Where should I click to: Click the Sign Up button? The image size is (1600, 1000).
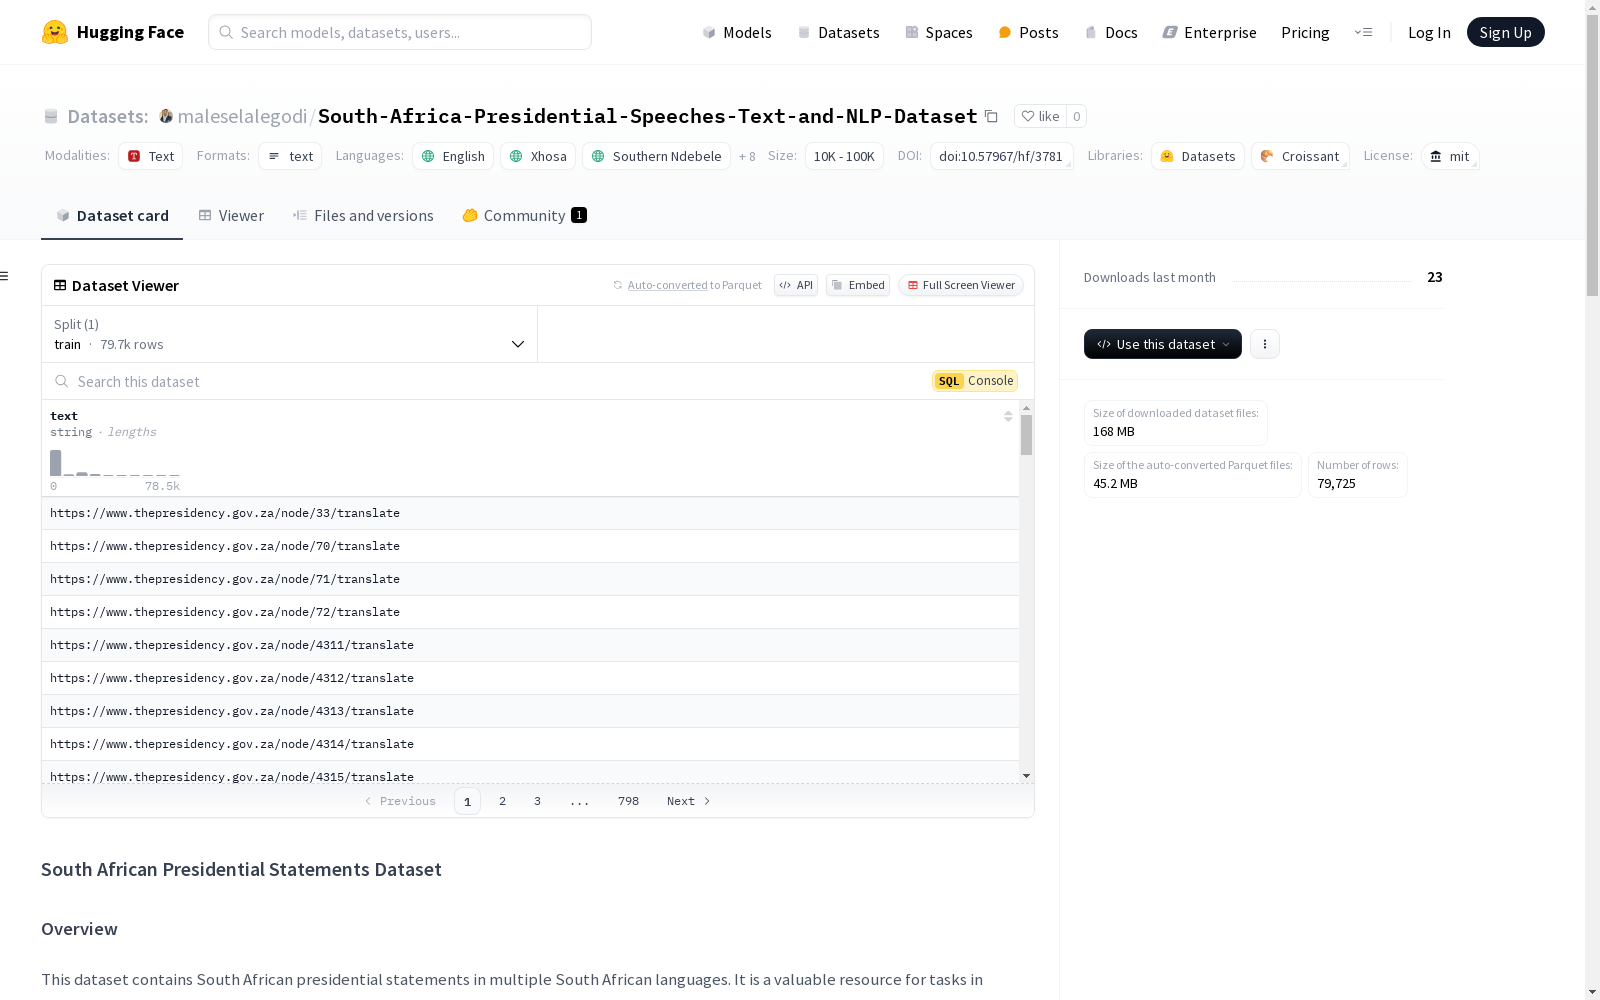pyautogui.click(x=1506, y=32)
